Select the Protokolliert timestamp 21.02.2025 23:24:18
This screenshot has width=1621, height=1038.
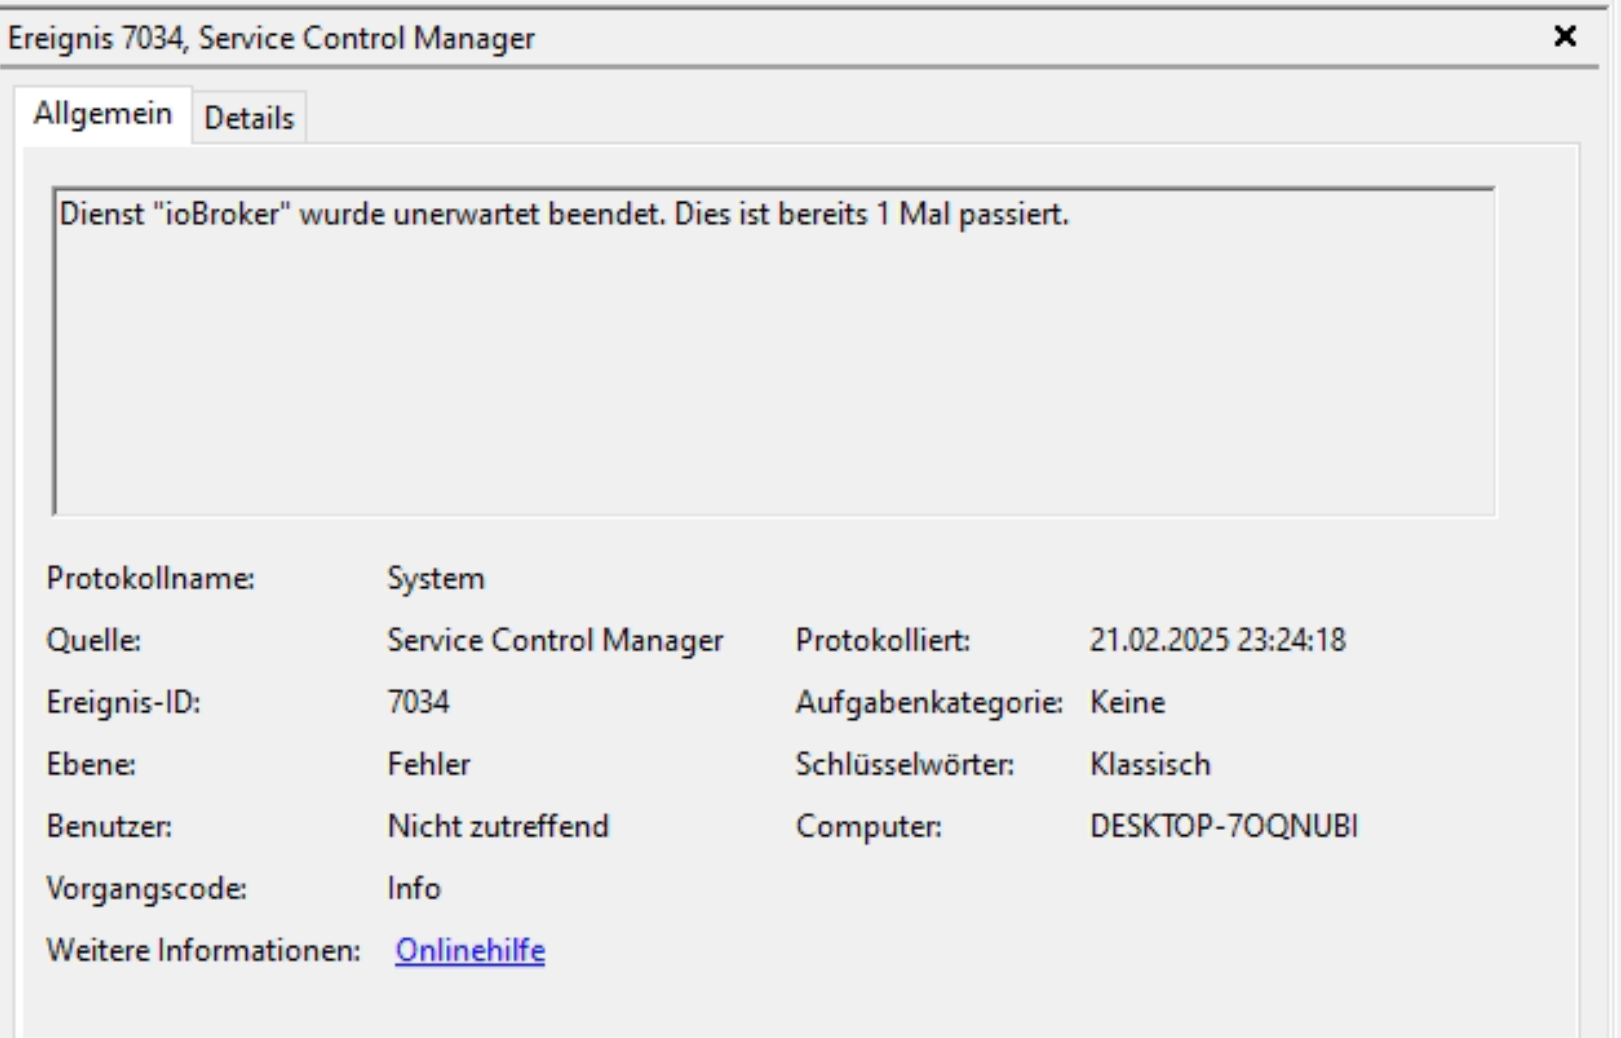1218,640
